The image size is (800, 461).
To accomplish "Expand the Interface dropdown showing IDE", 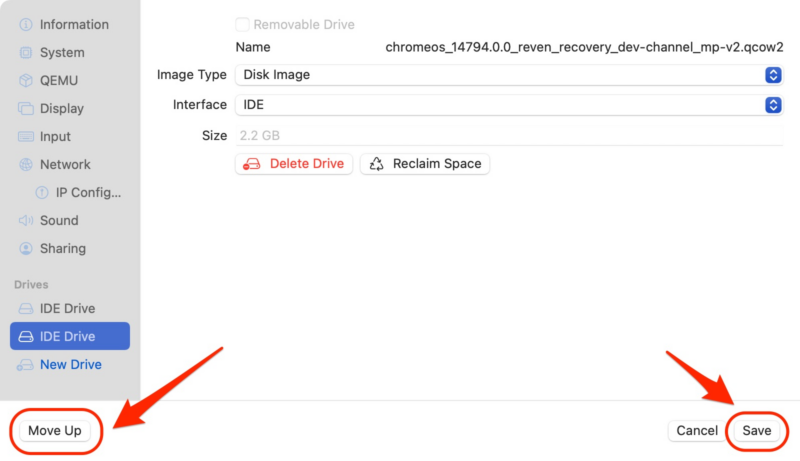I will [x=509, y=105].
